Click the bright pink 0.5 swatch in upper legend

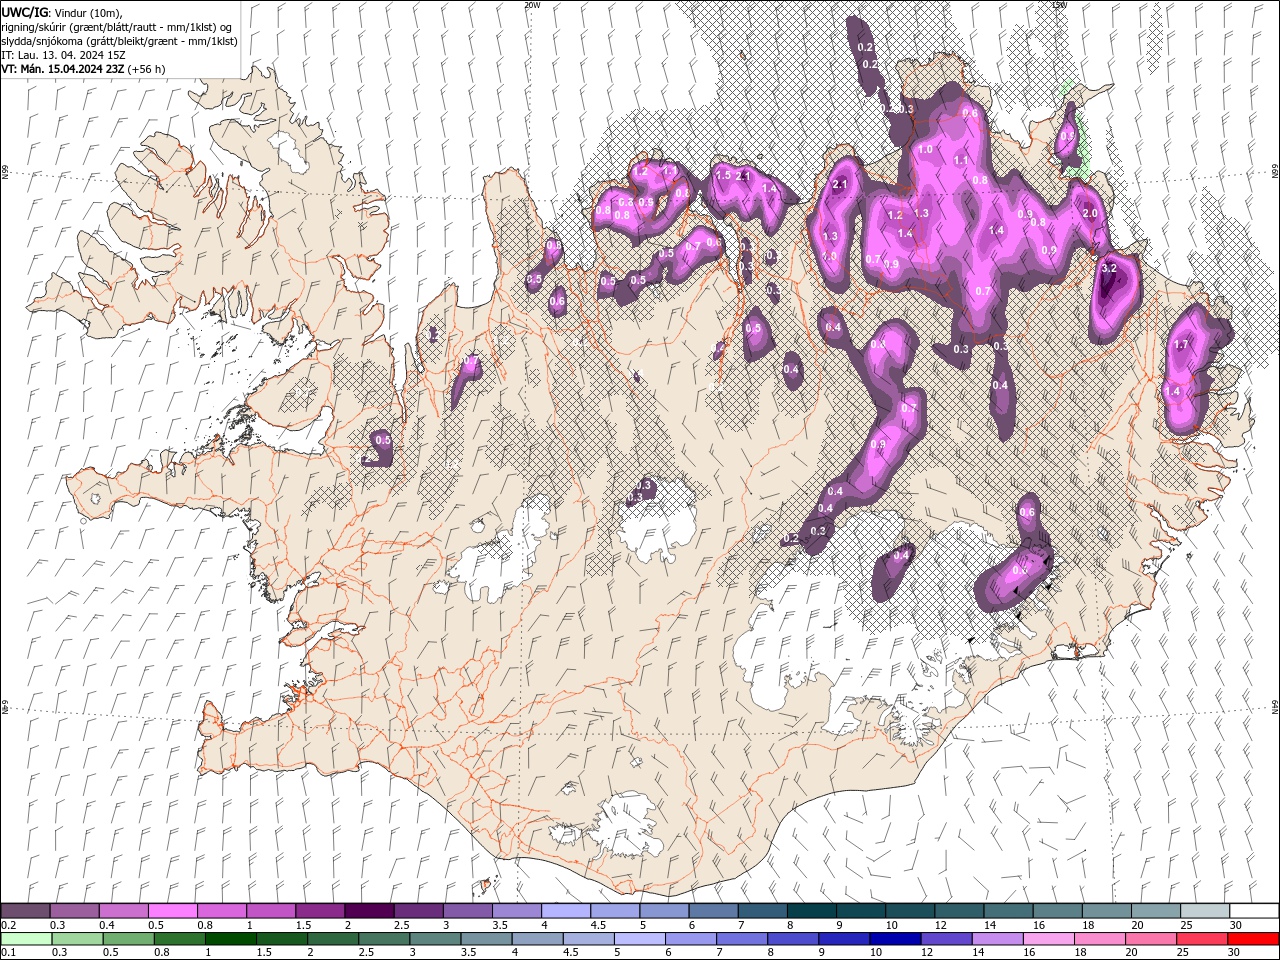pyautogui.click(x=172, y=911)
